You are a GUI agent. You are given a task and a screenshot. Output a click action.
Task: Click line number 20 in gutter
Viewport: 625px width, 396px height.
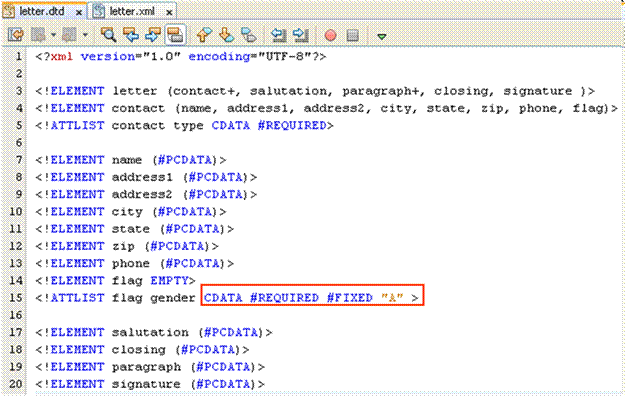[x=16, y=384]
